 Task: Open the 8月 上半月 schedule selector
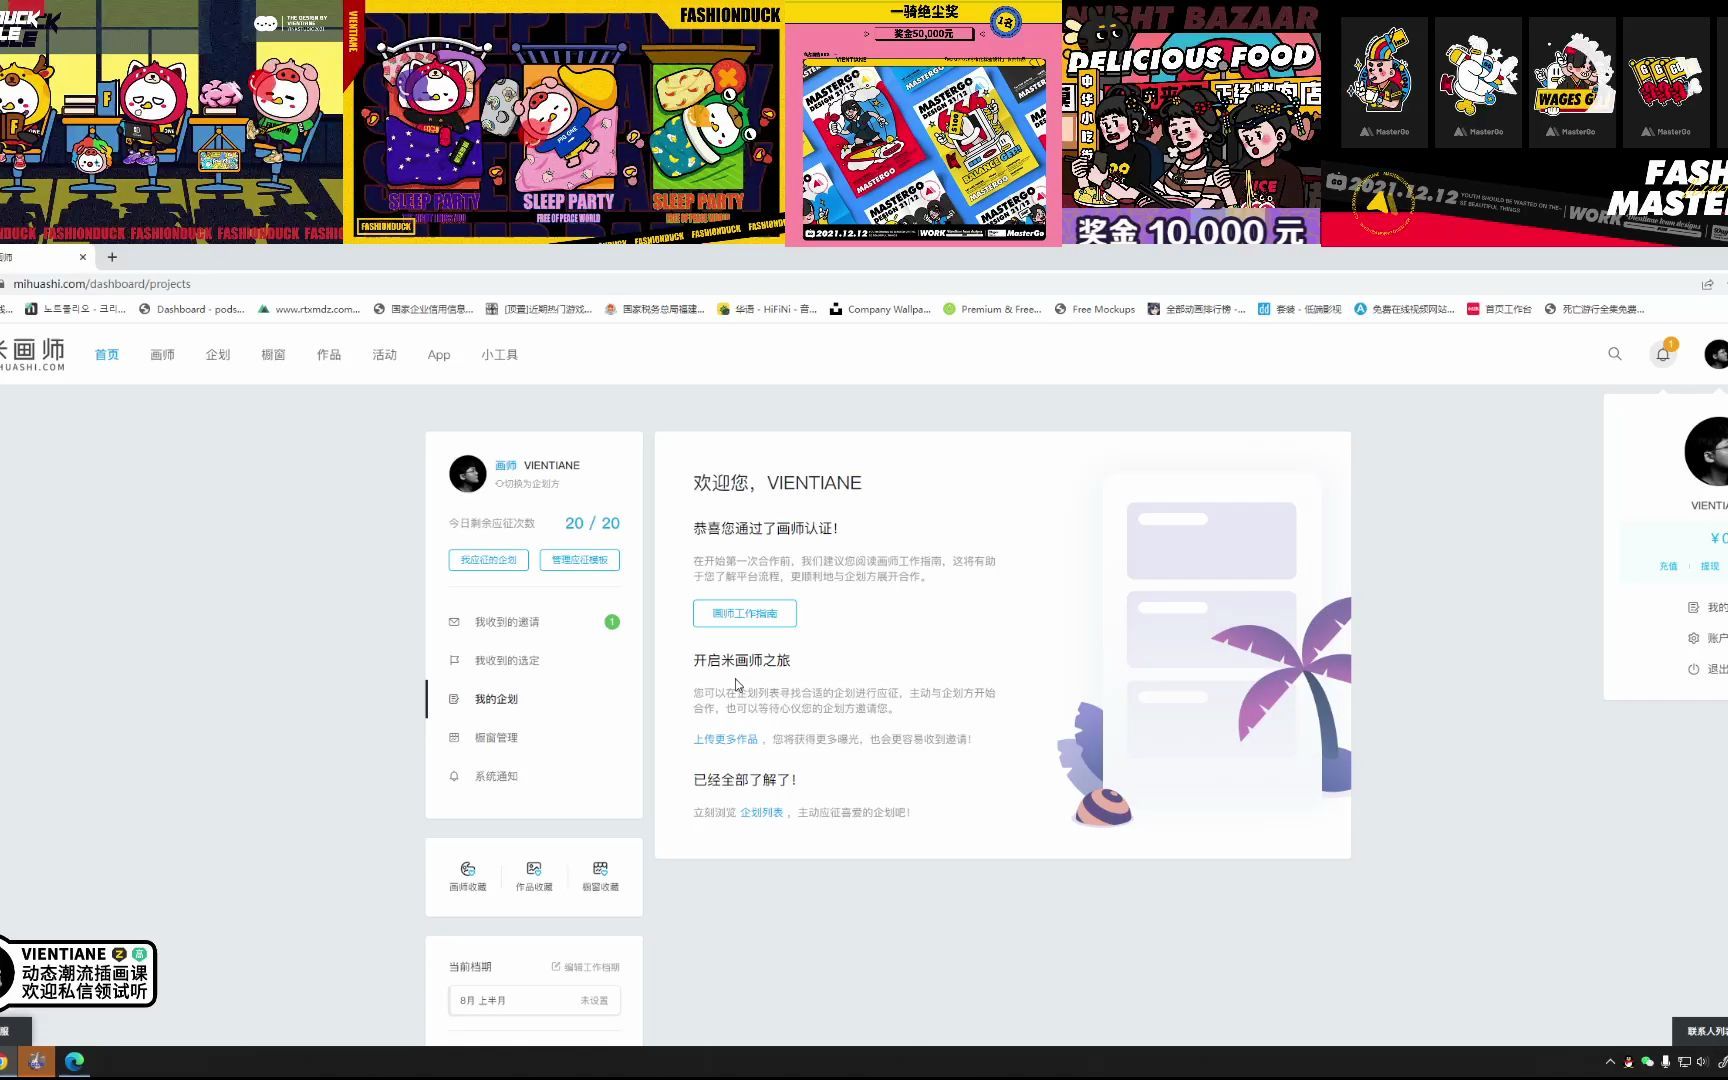[534, 1000]
